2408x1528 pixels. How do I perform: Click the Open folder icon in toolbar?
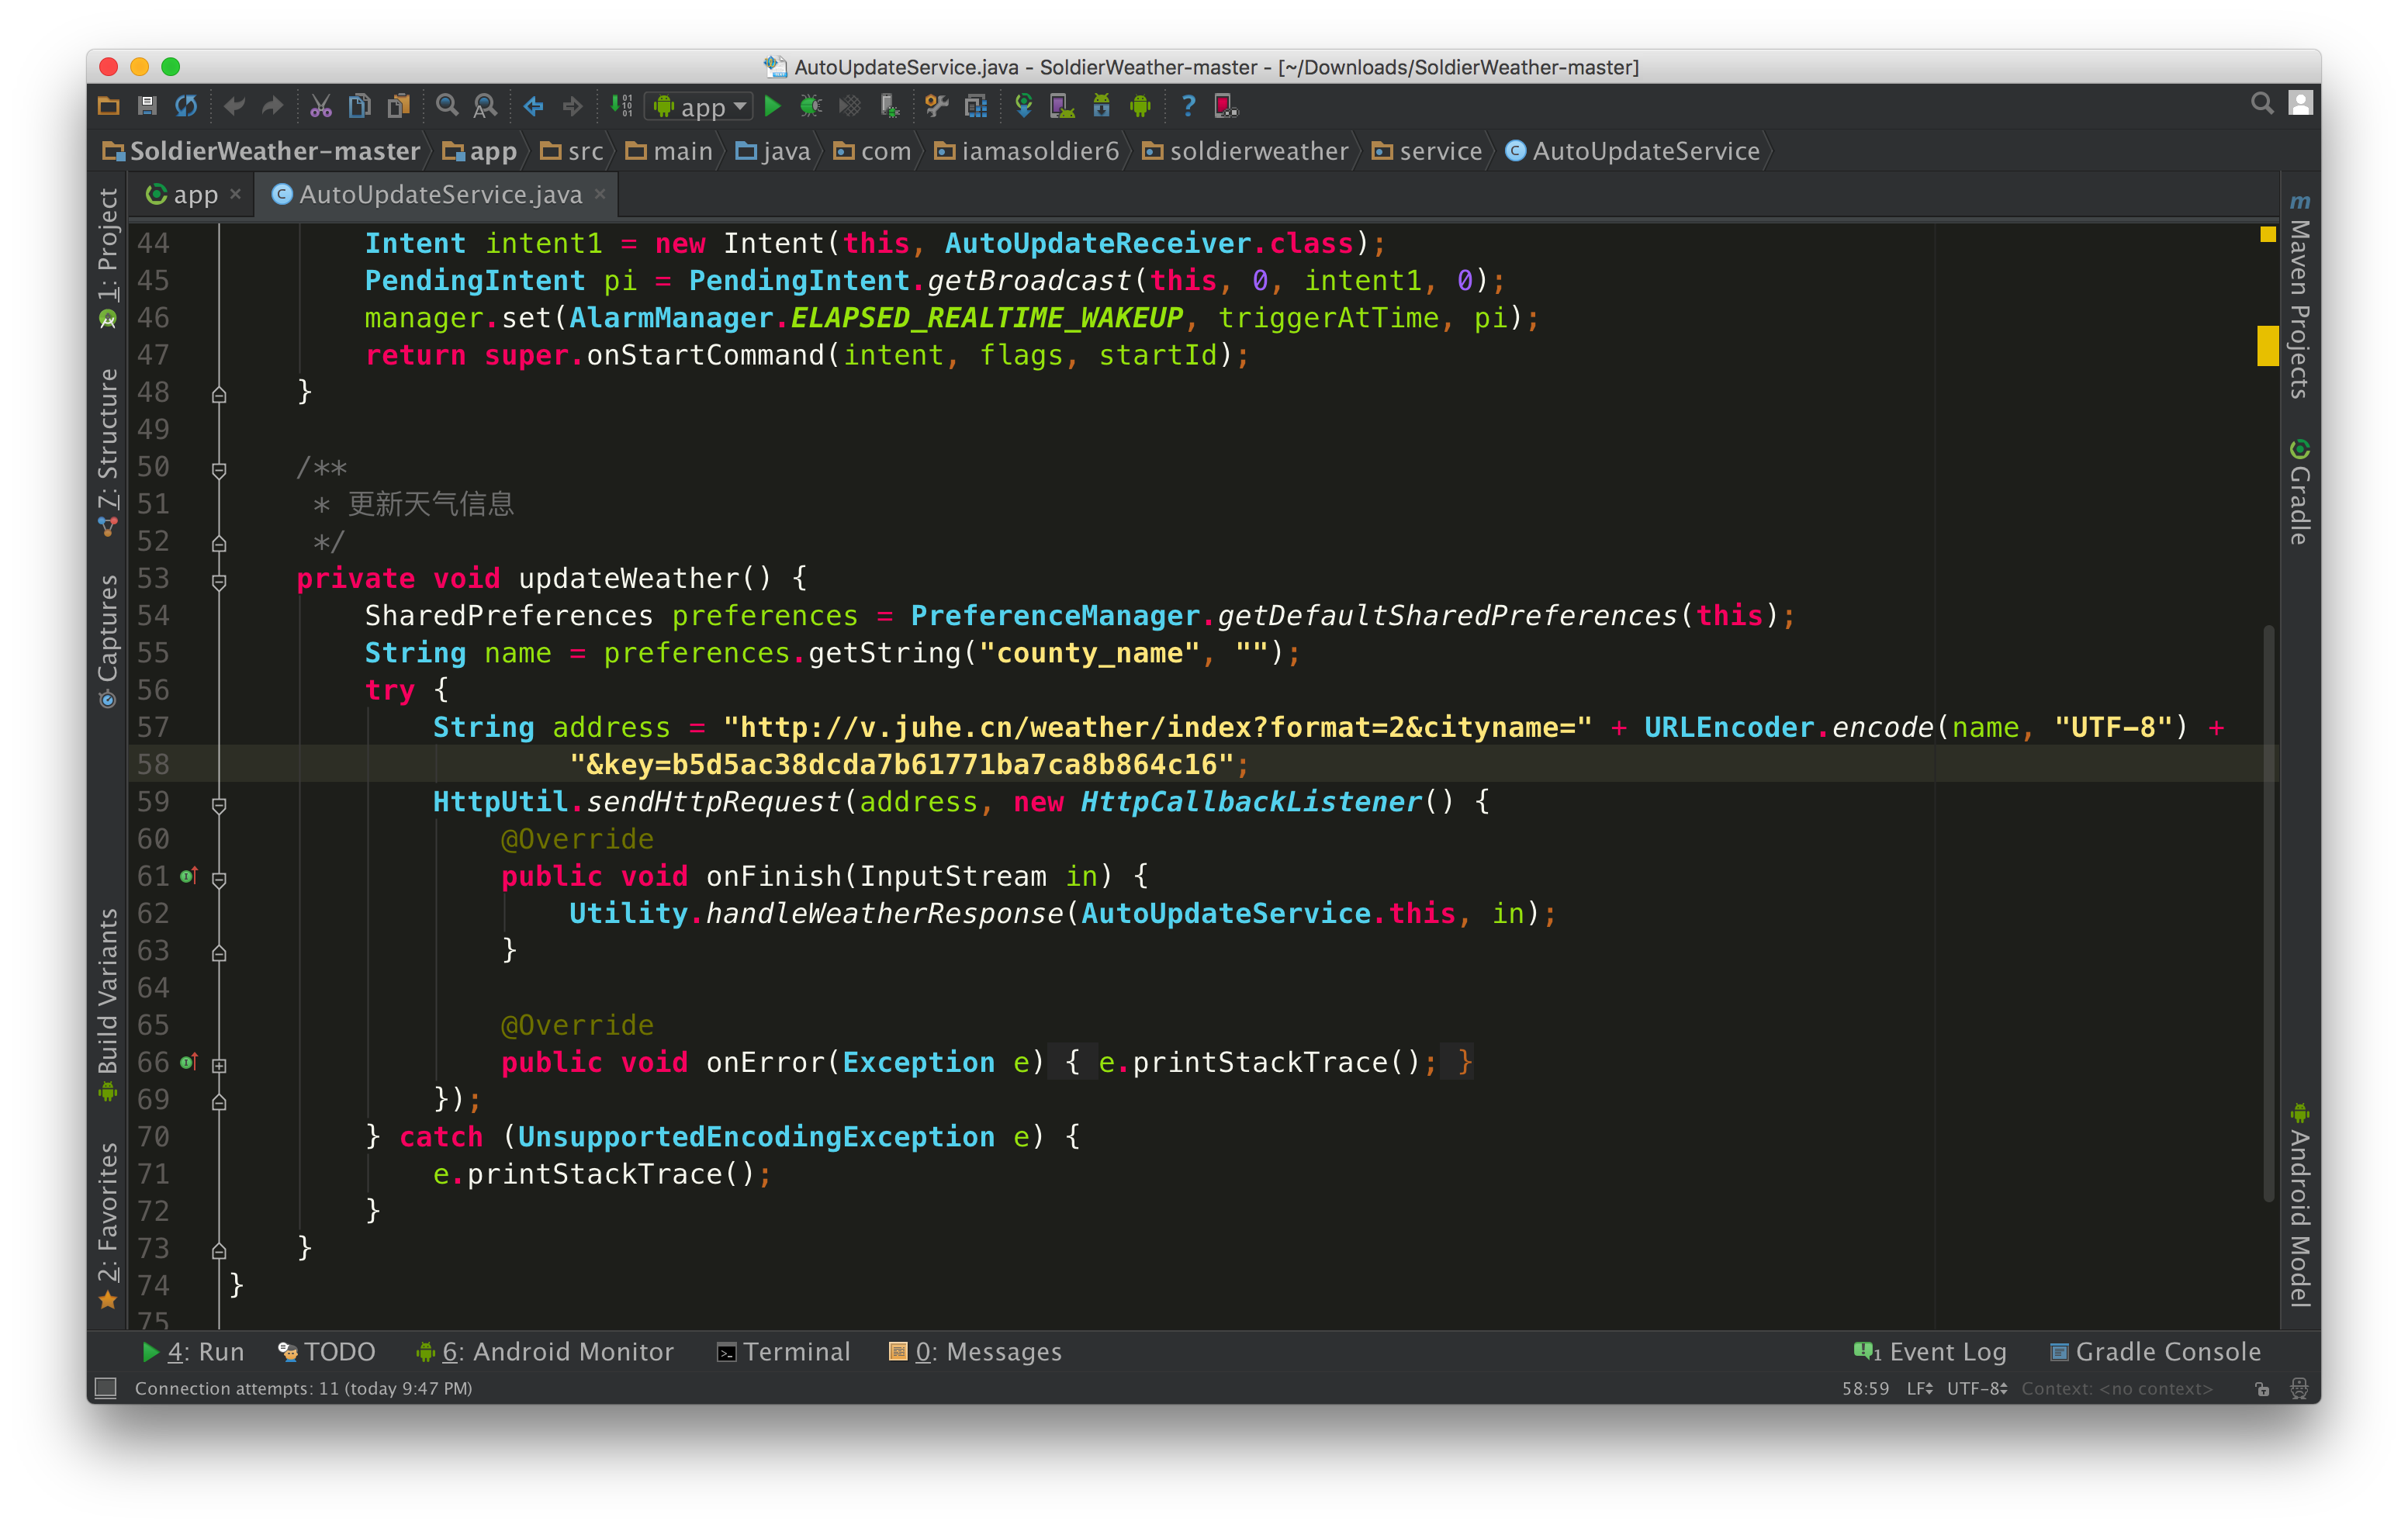[x=108, y=106]
